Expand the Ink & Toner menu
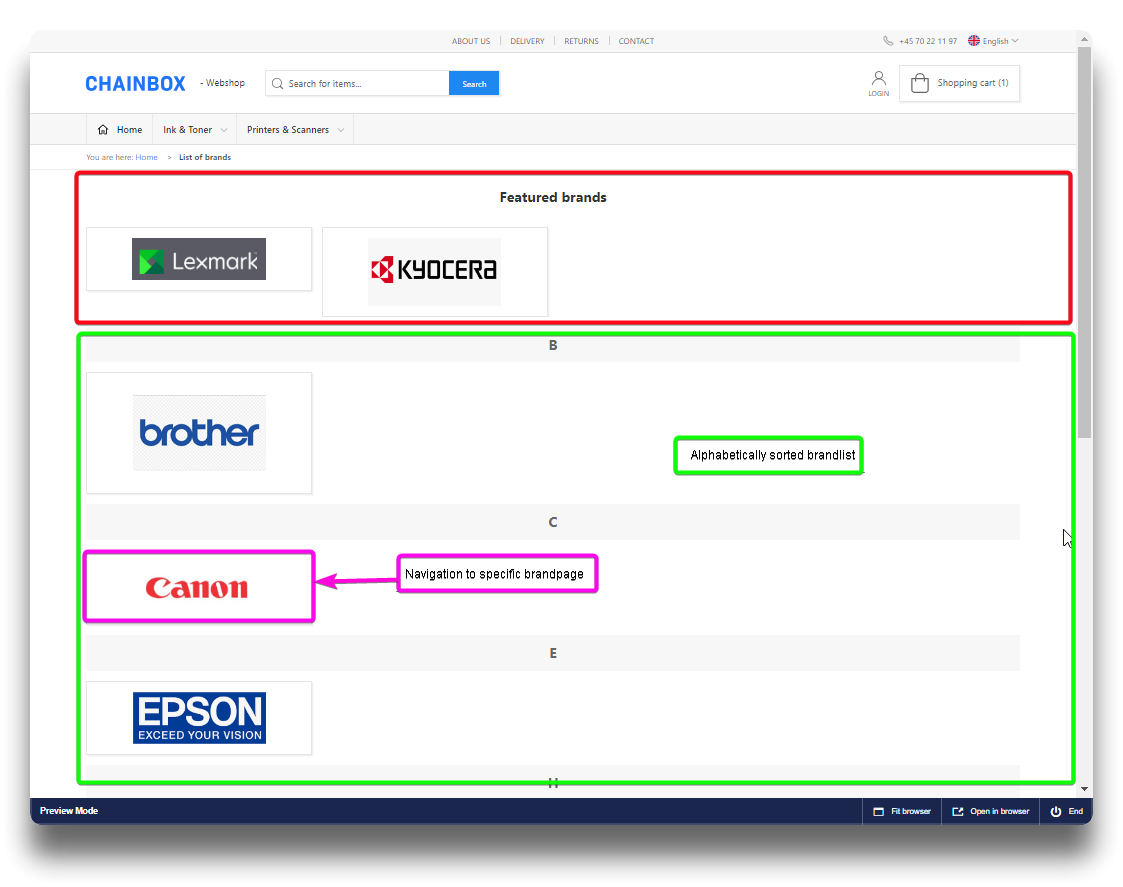 [194, 130]
